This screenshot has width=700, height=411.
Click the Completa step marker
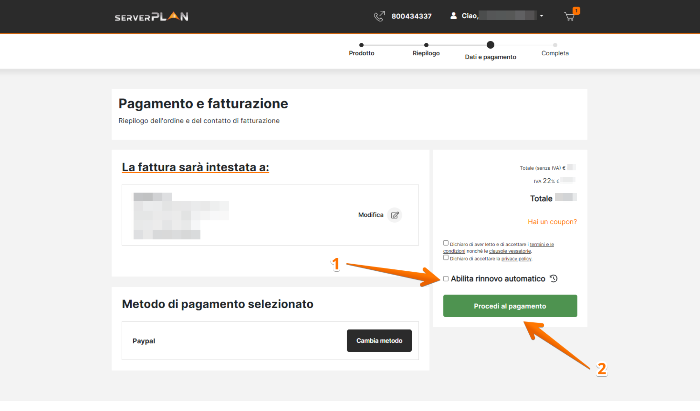[x=555, y=45]
